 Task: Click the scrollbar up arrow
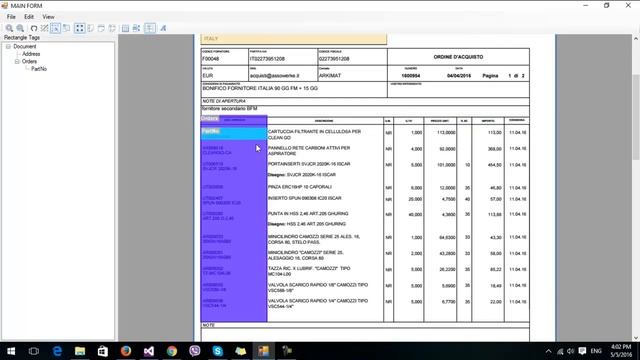[x=636, y=38]
